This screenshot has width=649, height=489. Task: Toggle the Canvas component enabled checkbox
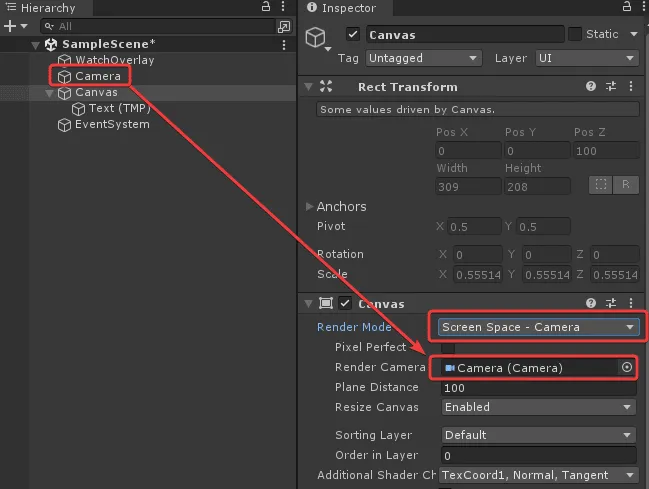[345, 303]
